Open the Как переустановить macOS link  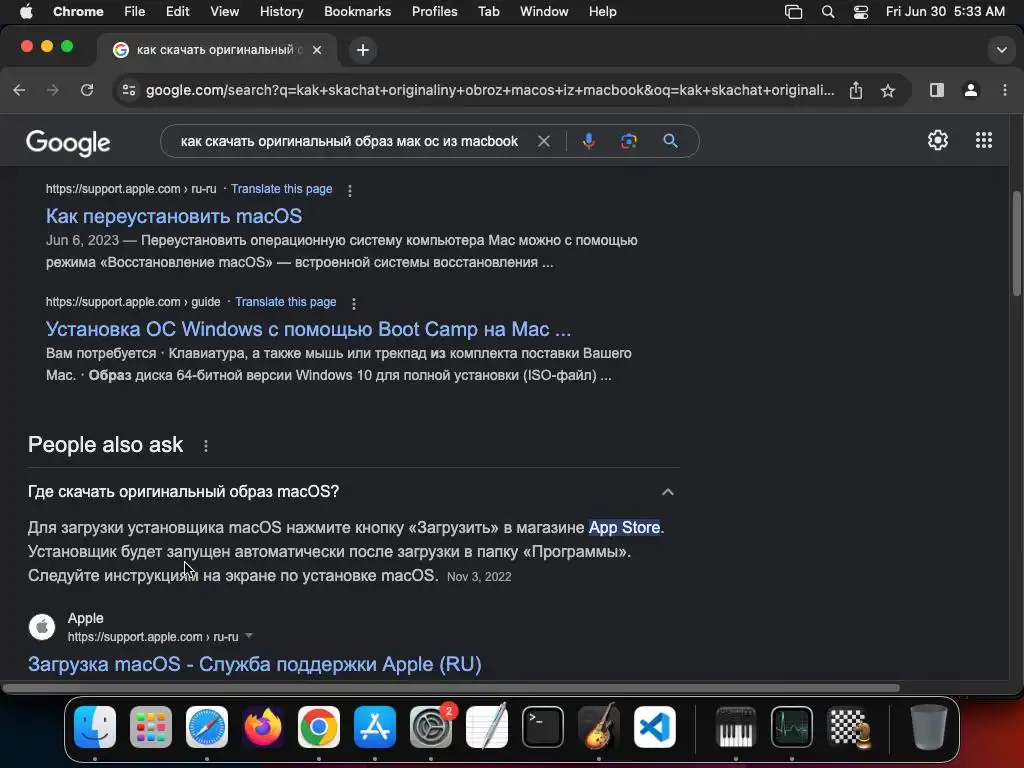point(174,216)
